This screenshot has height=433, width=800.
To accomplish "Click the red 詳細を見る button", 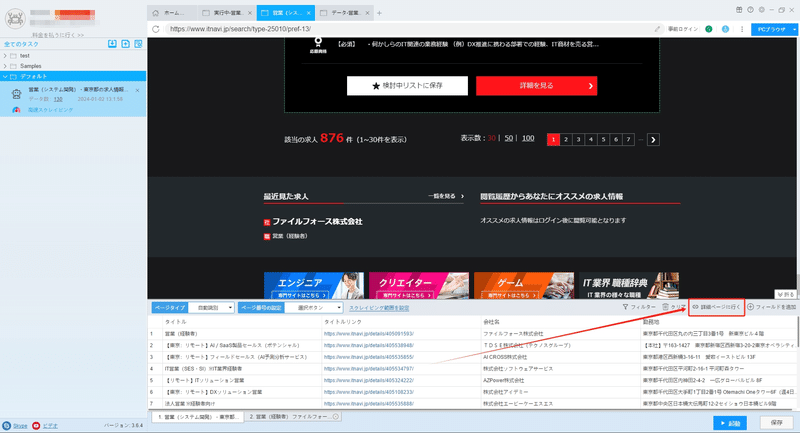I will click(x=536, y=86).
